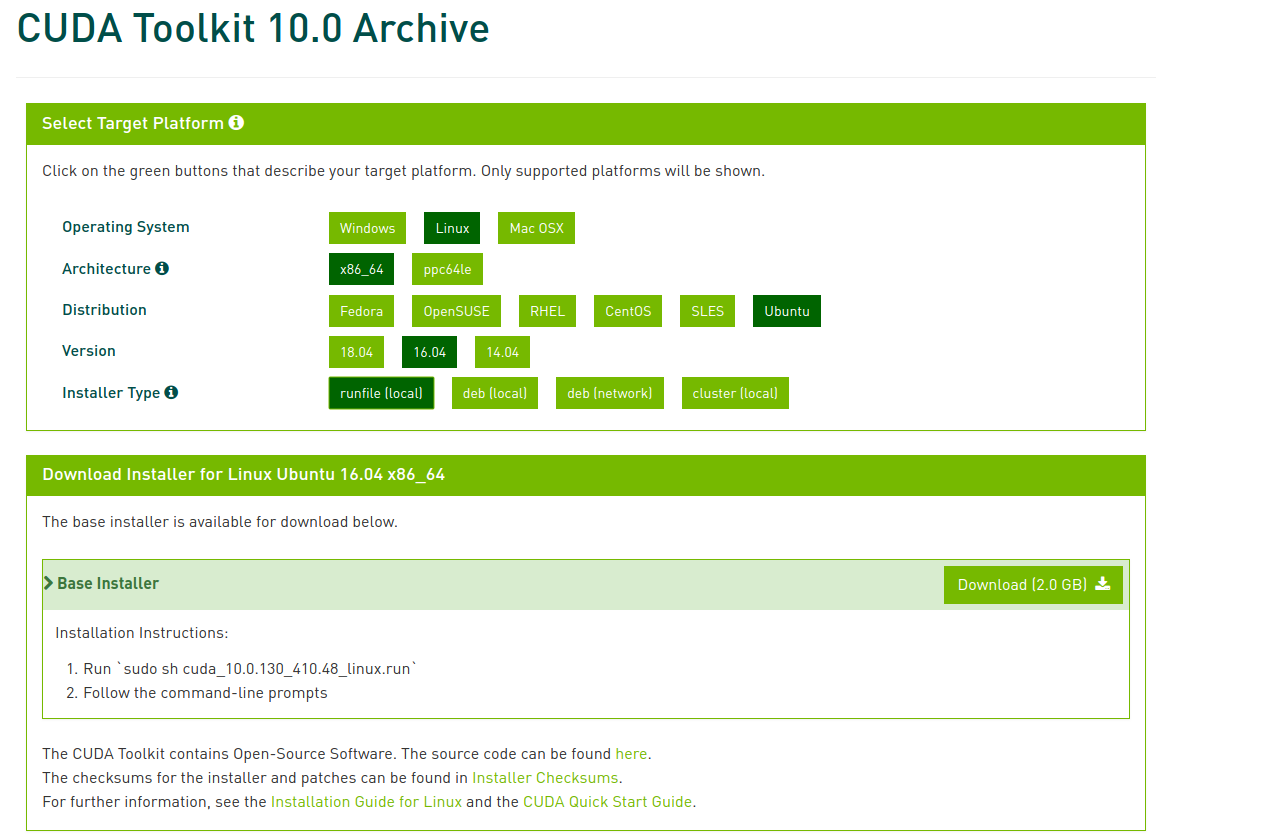
Task: Select Mac OSX operating system
Action: pyautogui.click(x=536, y=228)
